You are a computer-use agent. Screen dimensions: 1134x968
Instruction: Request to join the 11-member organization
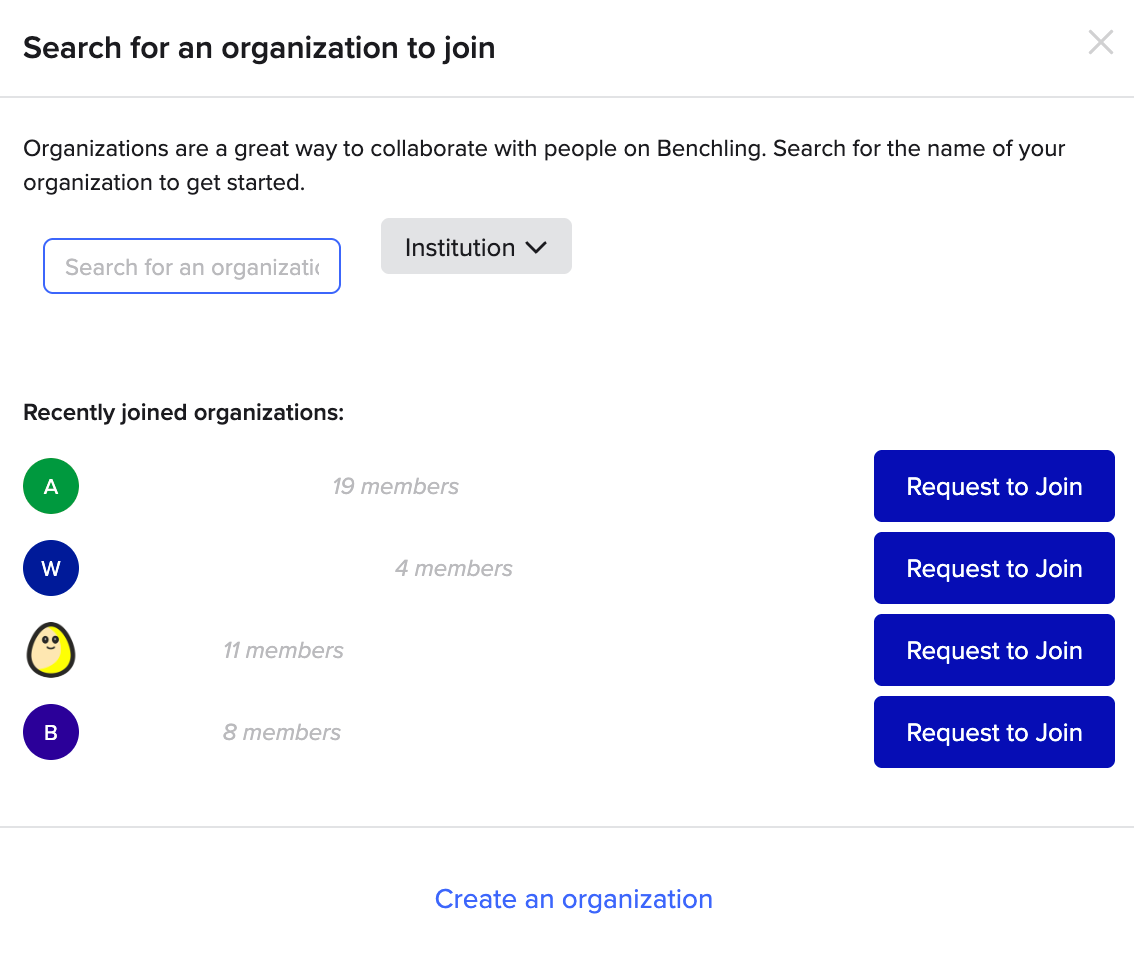(x=994, y=651)
